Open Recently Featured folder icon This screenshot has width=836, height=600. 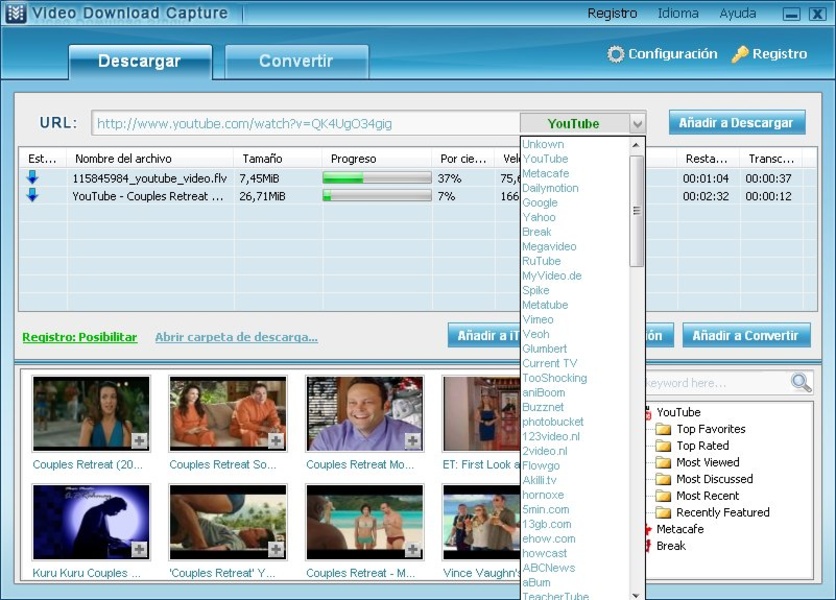pos(663,513)
